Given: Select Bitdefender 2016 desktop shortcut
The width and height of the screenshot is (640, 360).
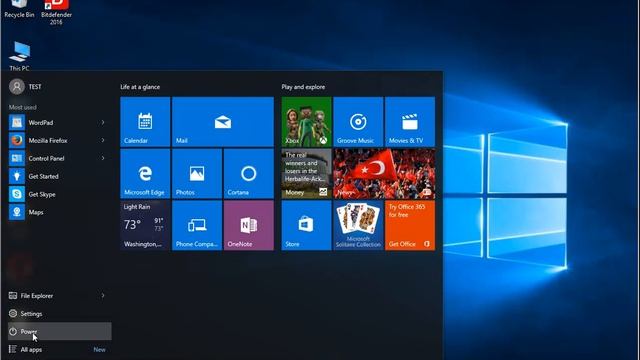Looking at the screenshot, I should [56, 12].
